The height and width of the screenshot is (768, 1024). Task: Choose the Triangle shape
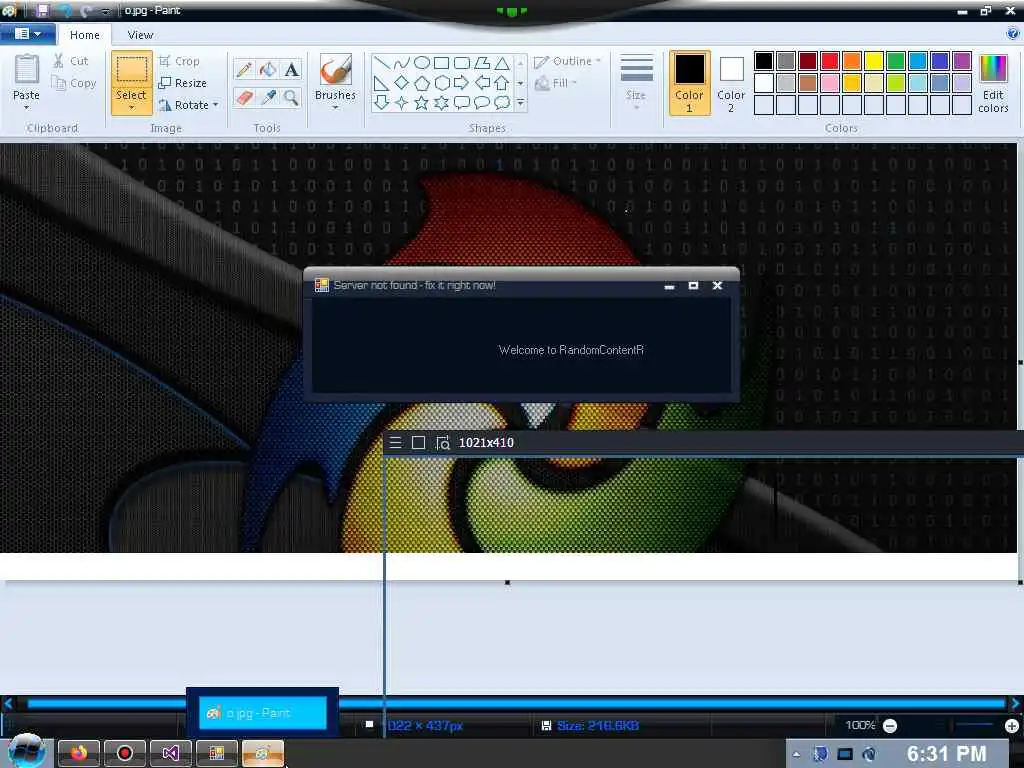click(x=502, y=63)
